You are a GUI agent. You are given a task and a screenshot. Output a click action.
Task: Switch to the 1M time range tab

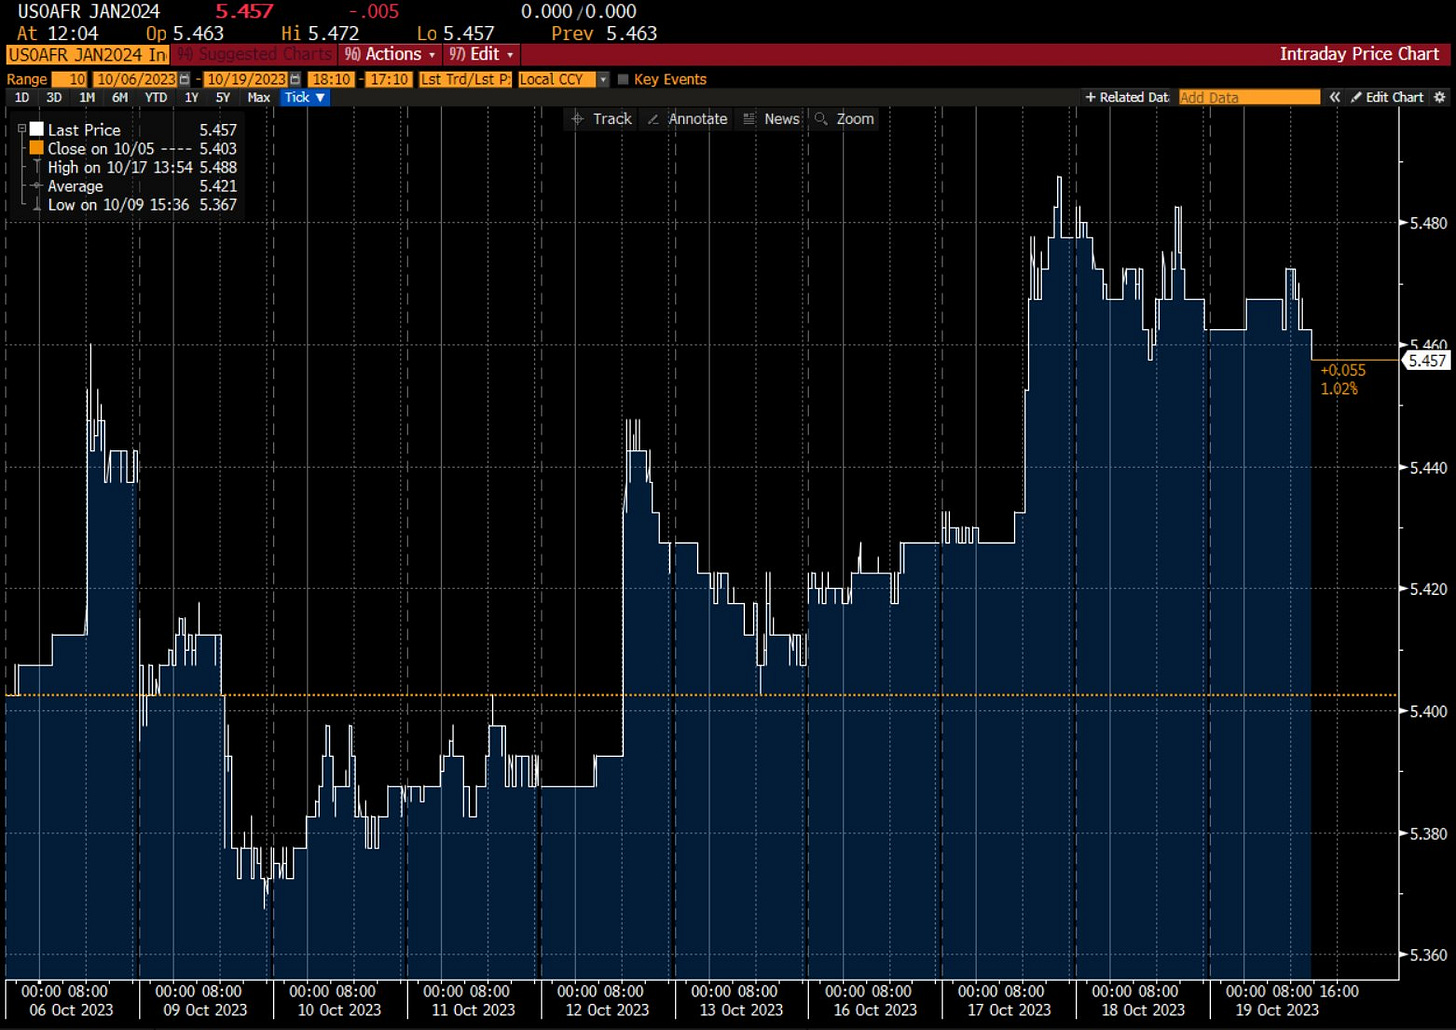[87, 97]
